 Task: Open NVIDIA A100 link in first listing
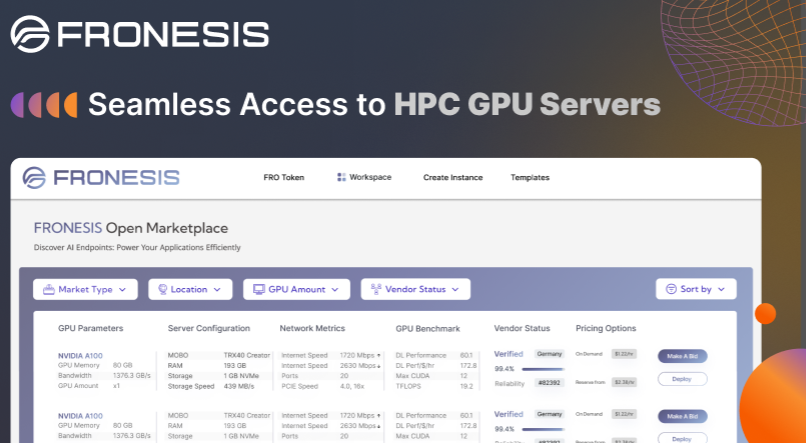tap(80, 356)
